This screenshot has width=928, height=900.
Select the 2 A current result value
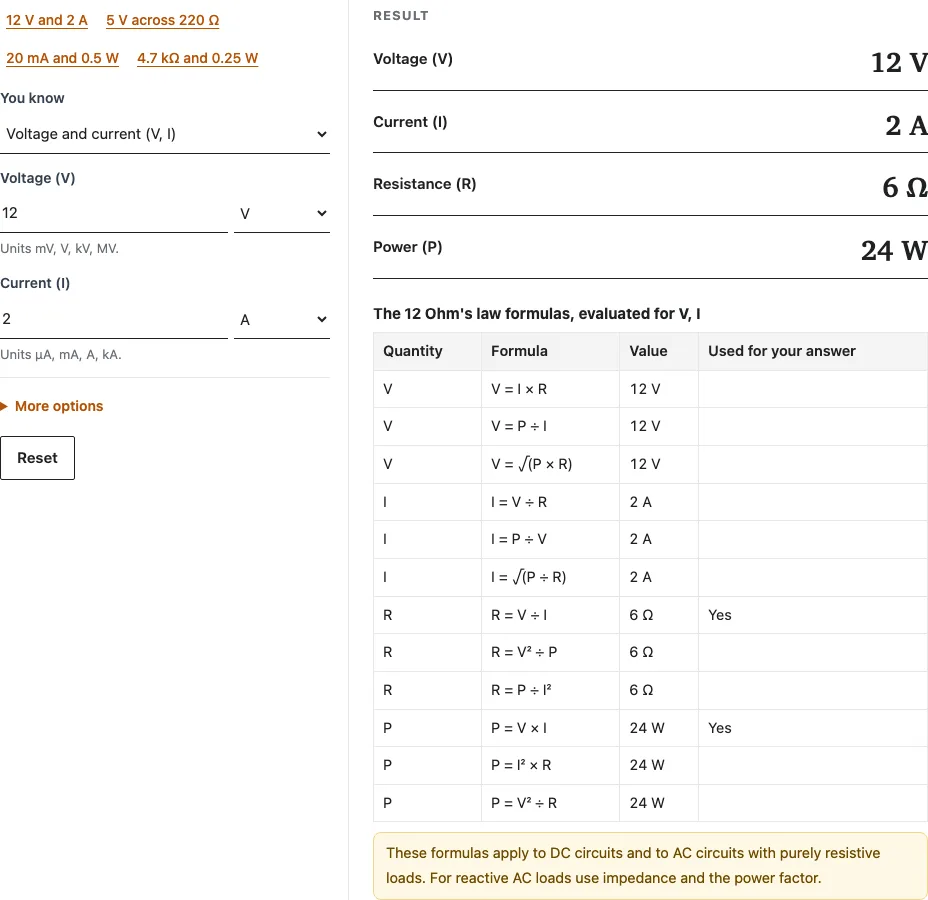pyautogui.click(x=906, y=125)
